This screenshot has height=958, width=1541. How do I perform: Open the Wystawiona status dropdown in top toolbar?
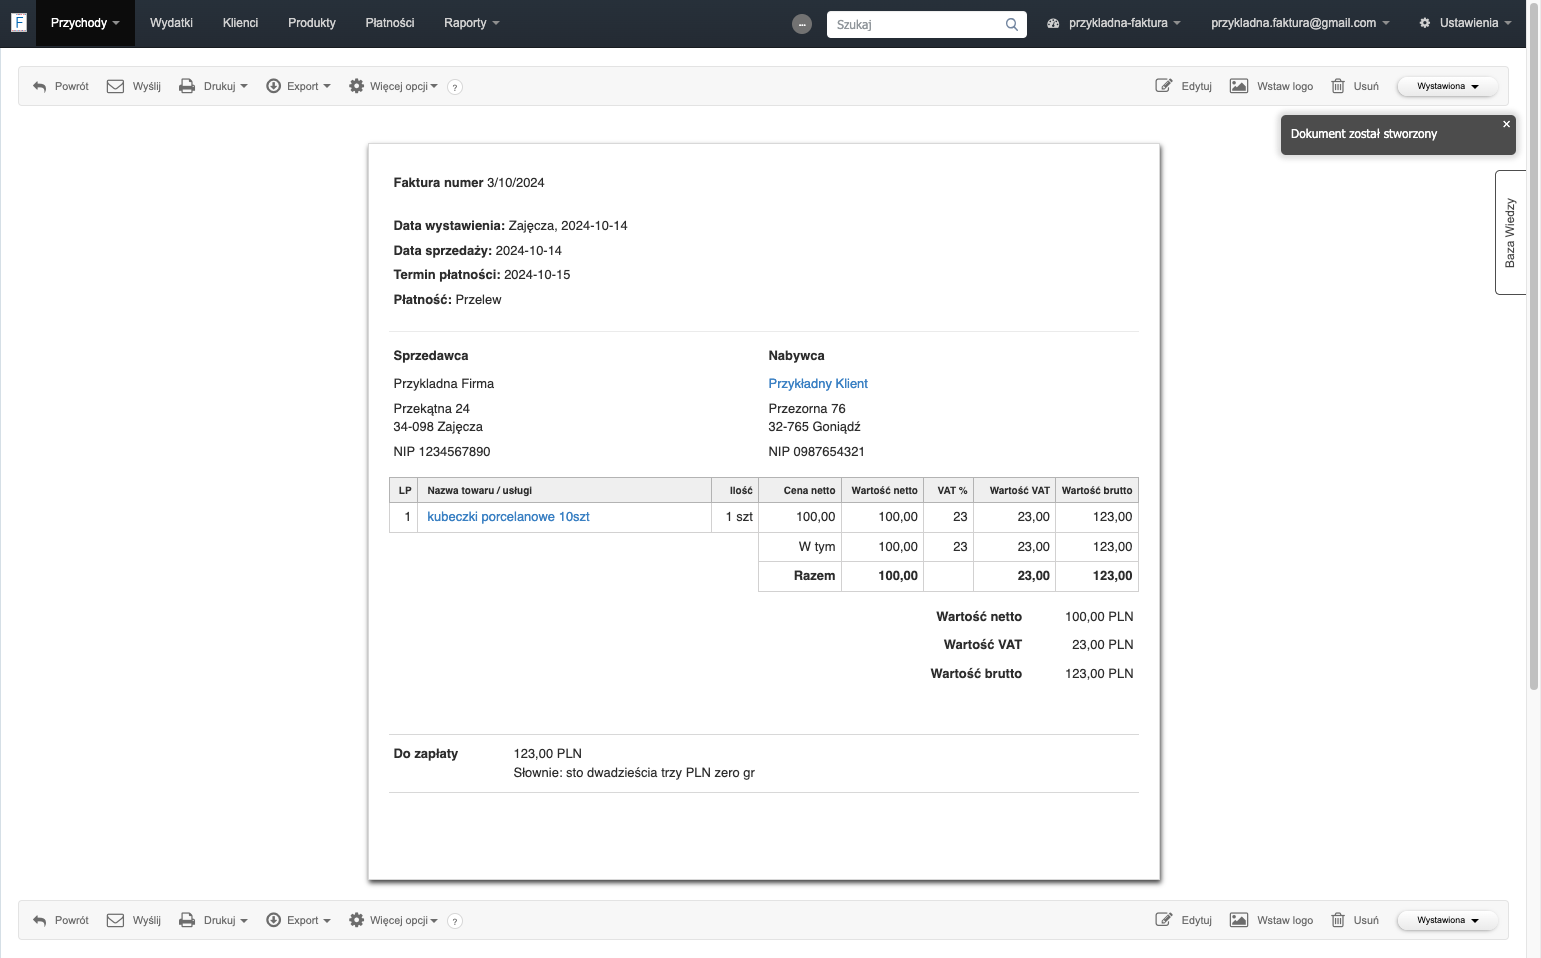(1447, 86)
